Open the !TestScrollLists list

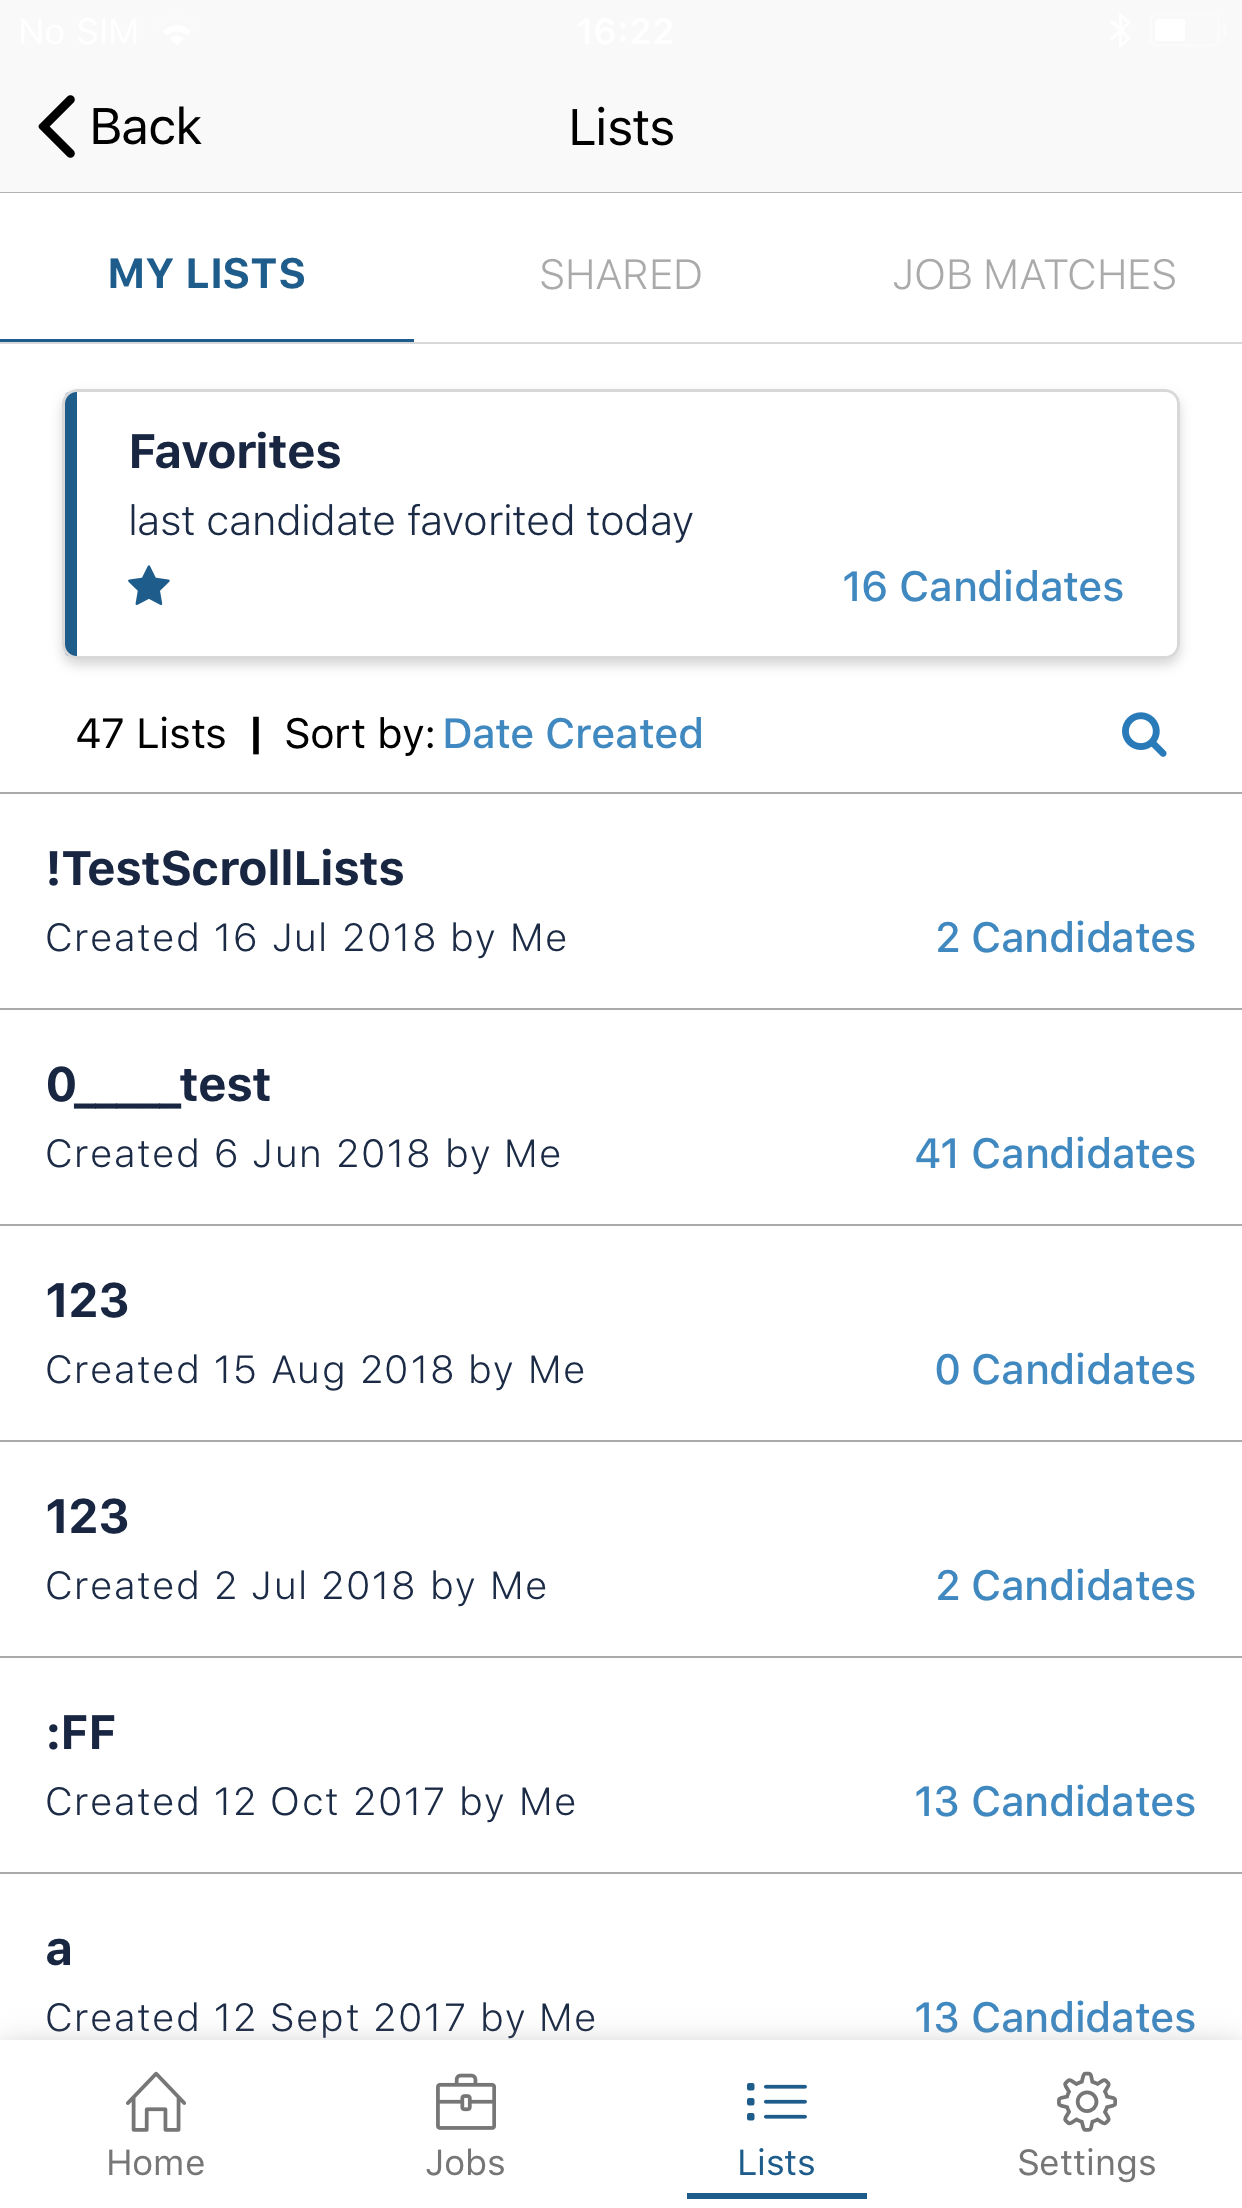[225, 869]
